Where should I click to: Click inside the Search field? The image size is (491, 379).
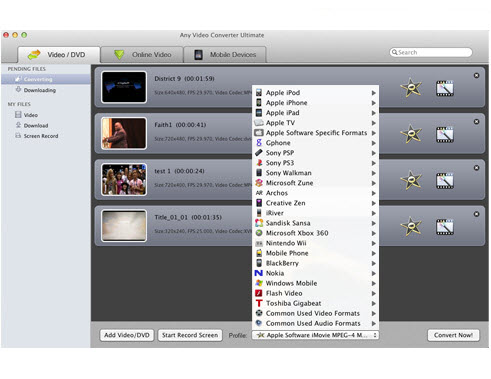431,52
